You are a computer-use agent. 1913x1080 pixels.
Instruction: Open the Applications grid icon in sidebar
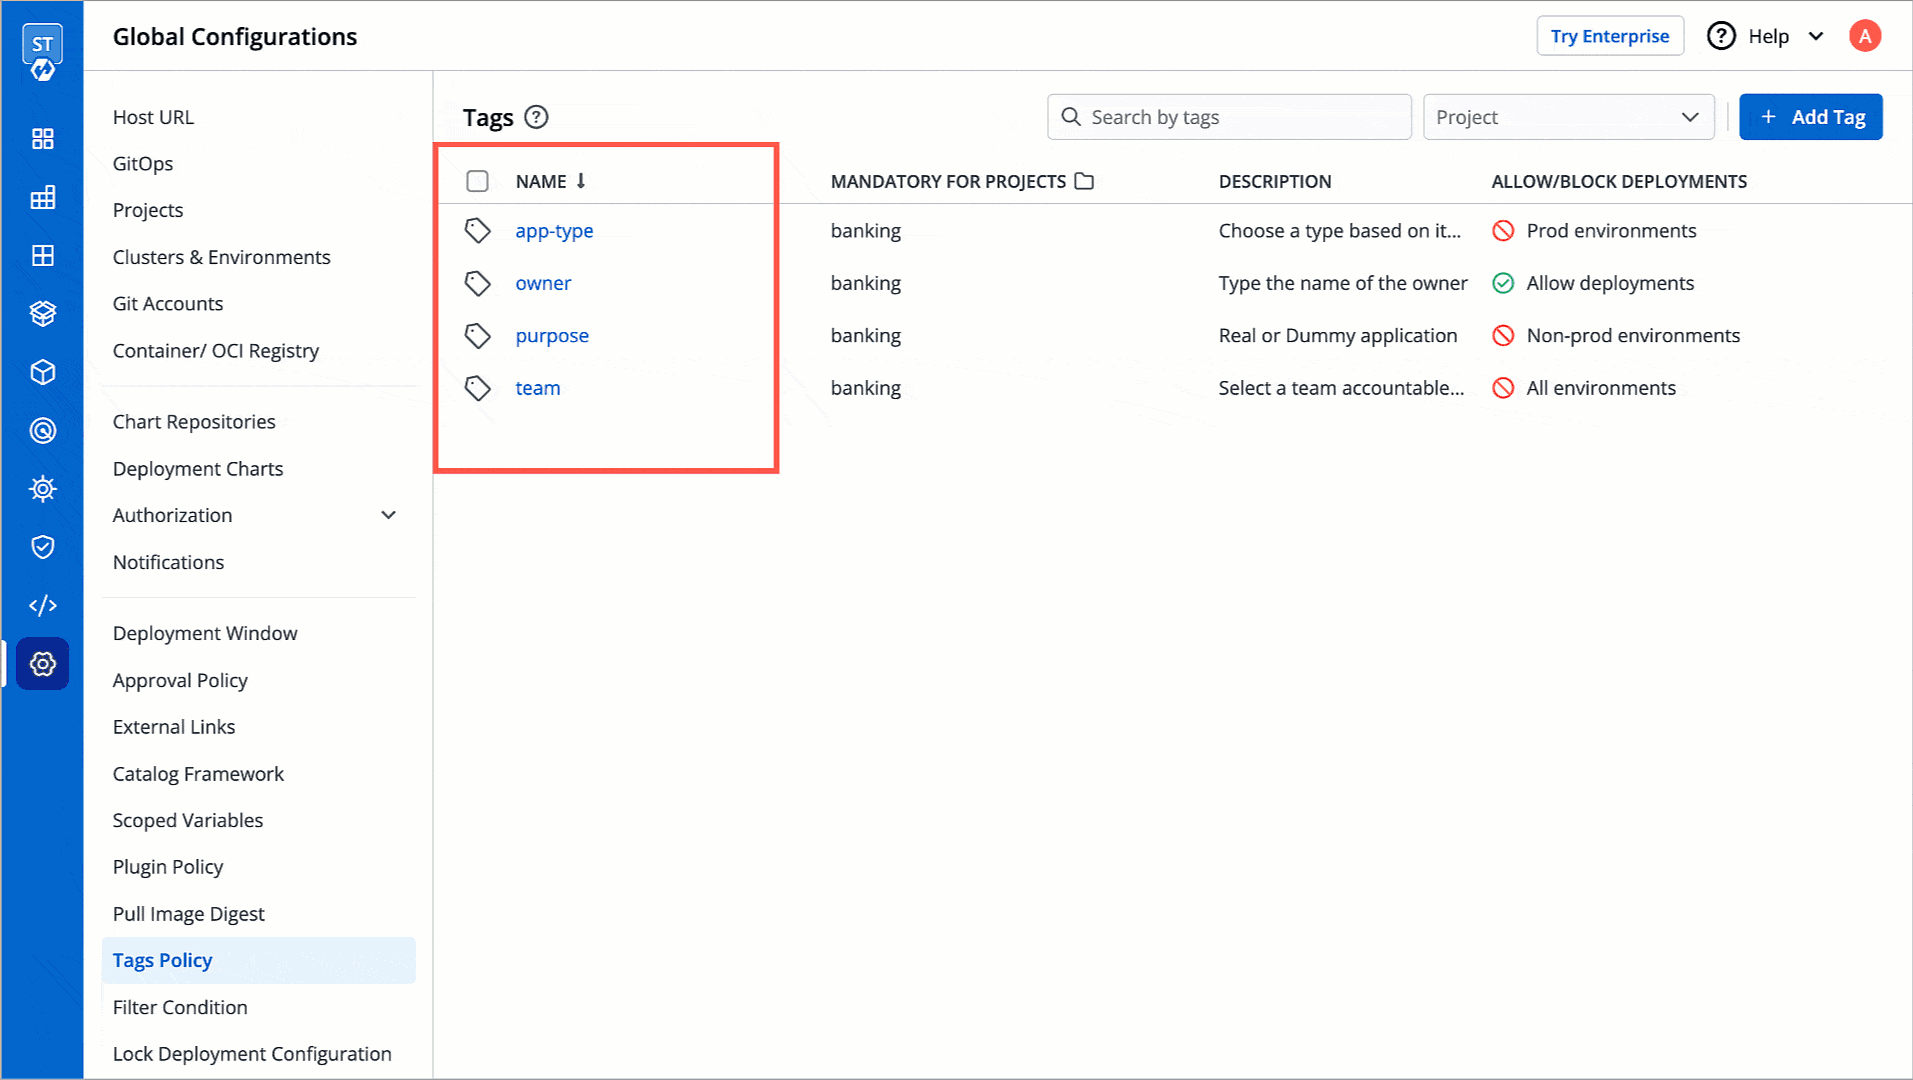point(42,139)
